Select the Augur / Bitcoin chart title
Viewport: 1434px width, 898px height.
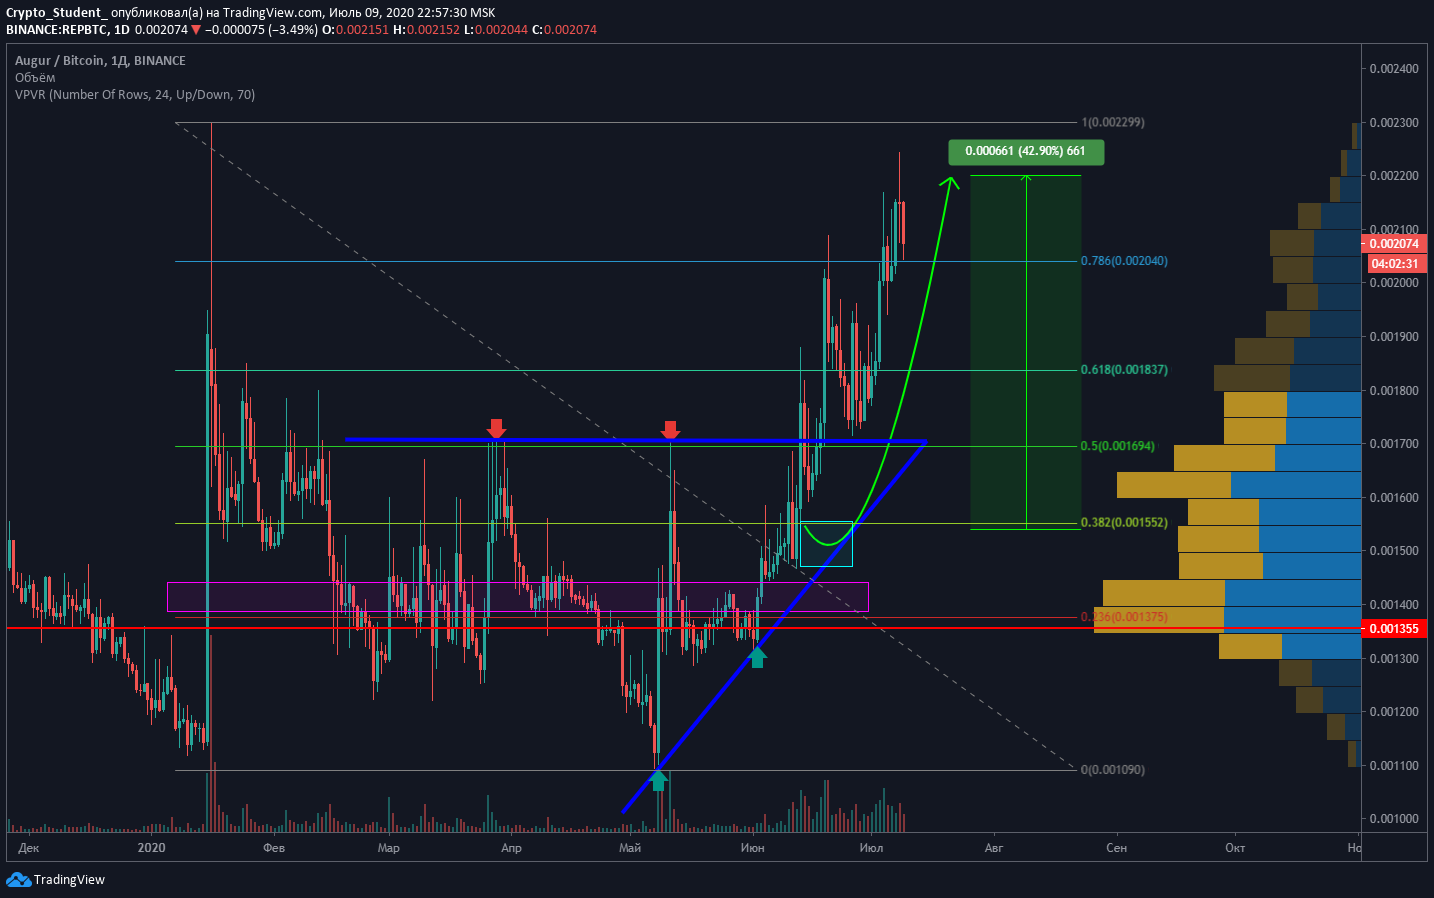pyautogui.click(x=100, y=61)
